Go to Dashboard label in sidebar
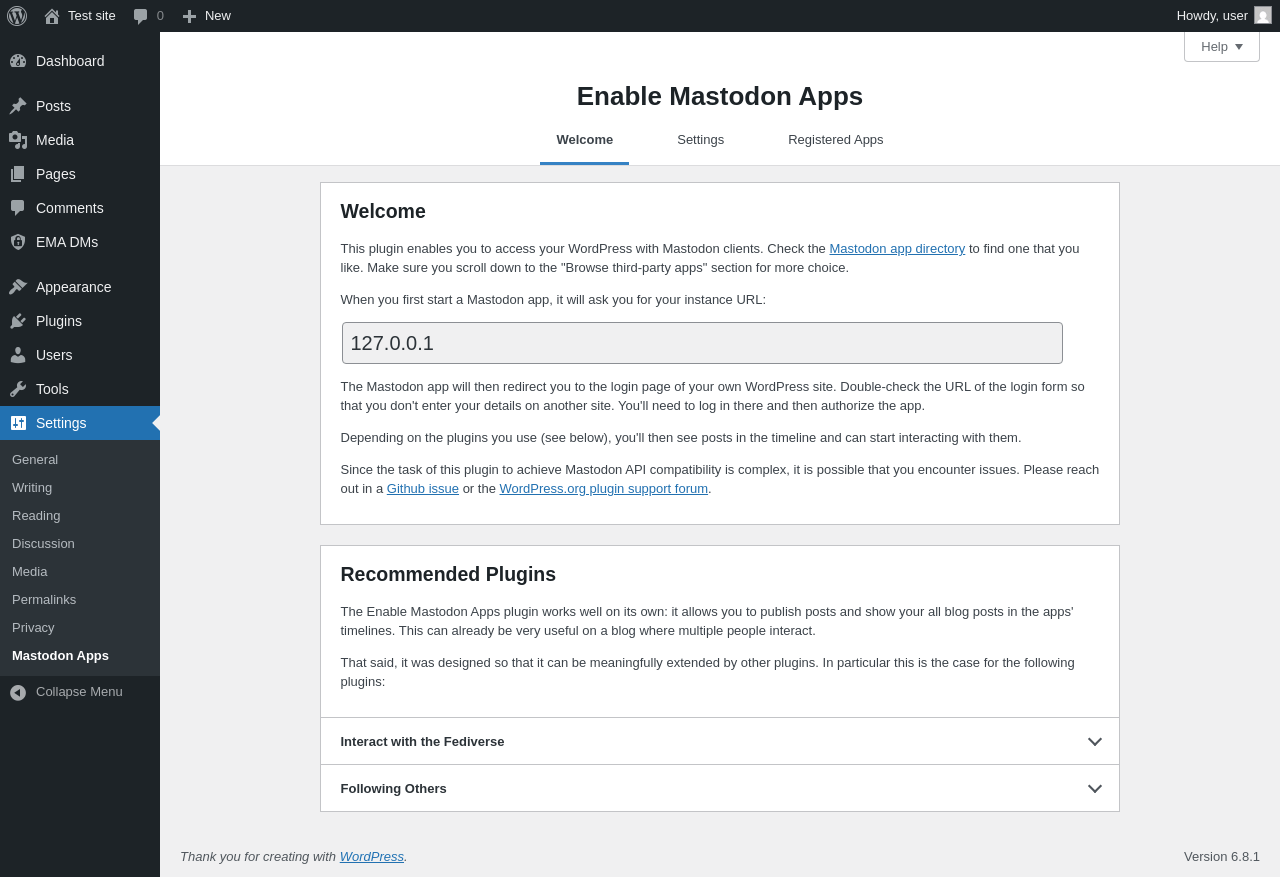Screen dimensions: 1280x877 click(70, 61)
